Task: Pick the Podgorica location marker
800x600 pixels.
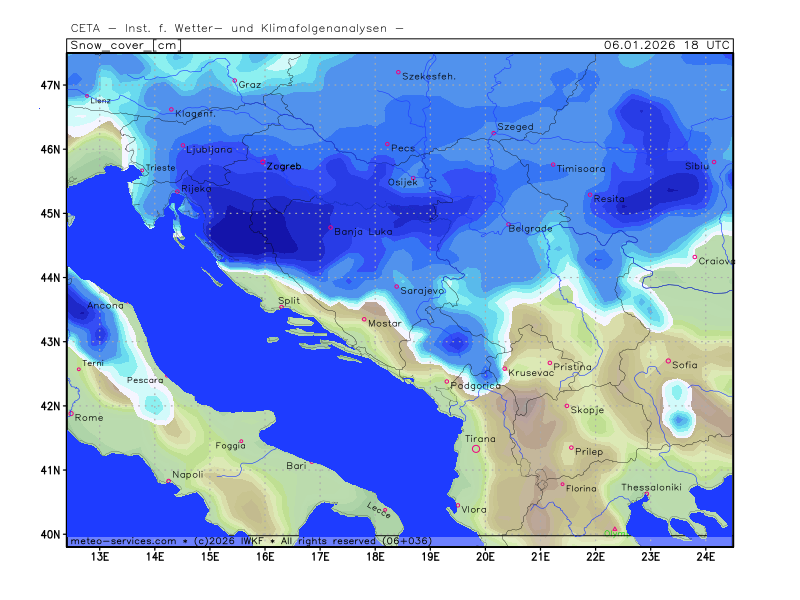Action: click(447, 381)
